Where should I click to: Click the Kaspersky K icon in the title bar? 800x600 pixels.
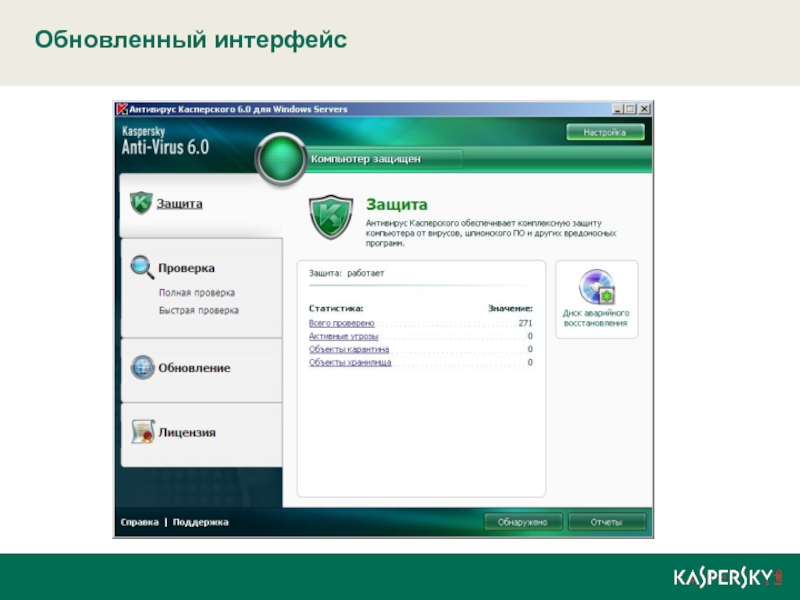(x=121, y=109)
